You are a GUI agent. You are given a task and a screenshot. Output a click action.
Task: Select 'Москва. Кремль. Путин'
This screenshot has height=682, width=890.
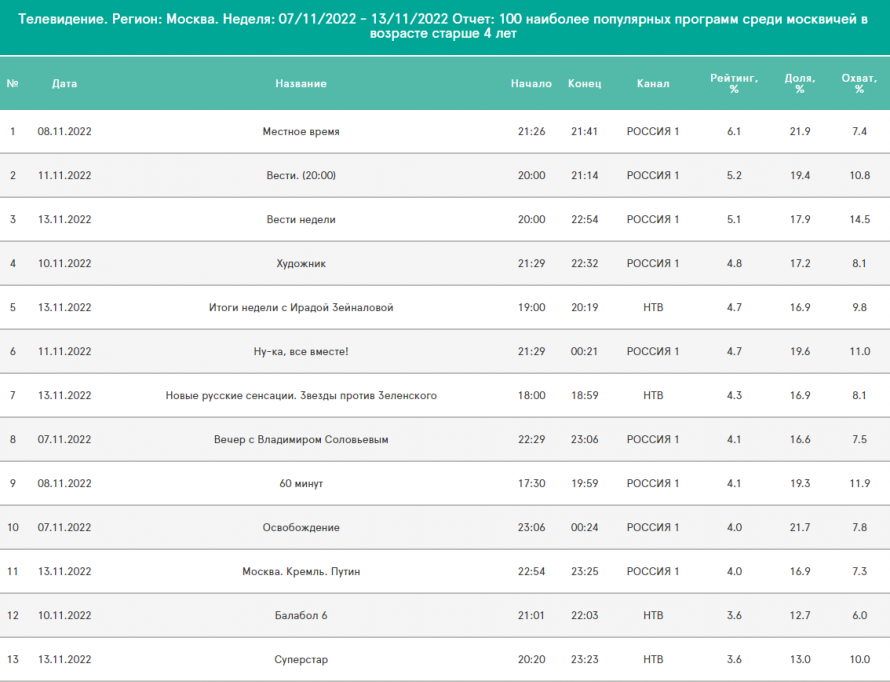click(301, 571)
